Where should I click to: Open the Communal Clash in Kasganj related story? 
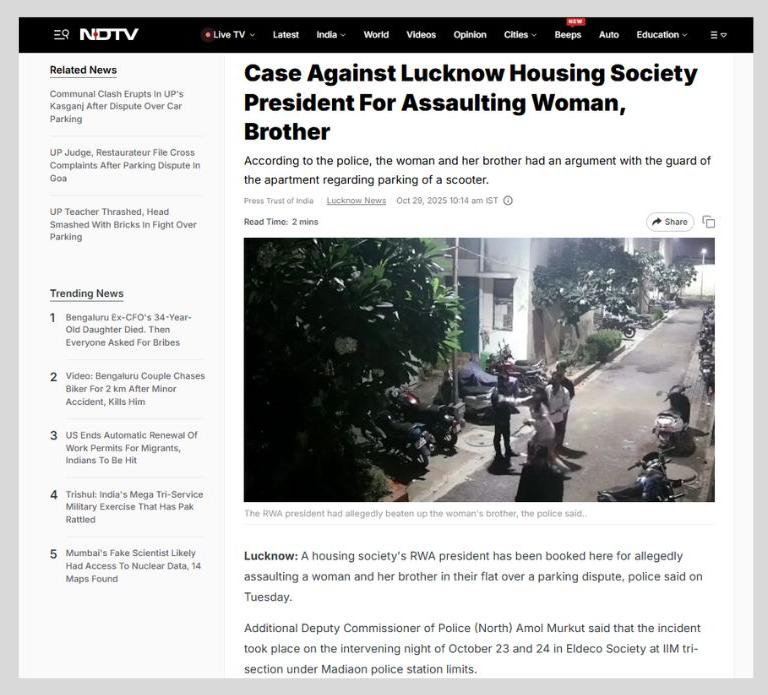coord(117,106)
